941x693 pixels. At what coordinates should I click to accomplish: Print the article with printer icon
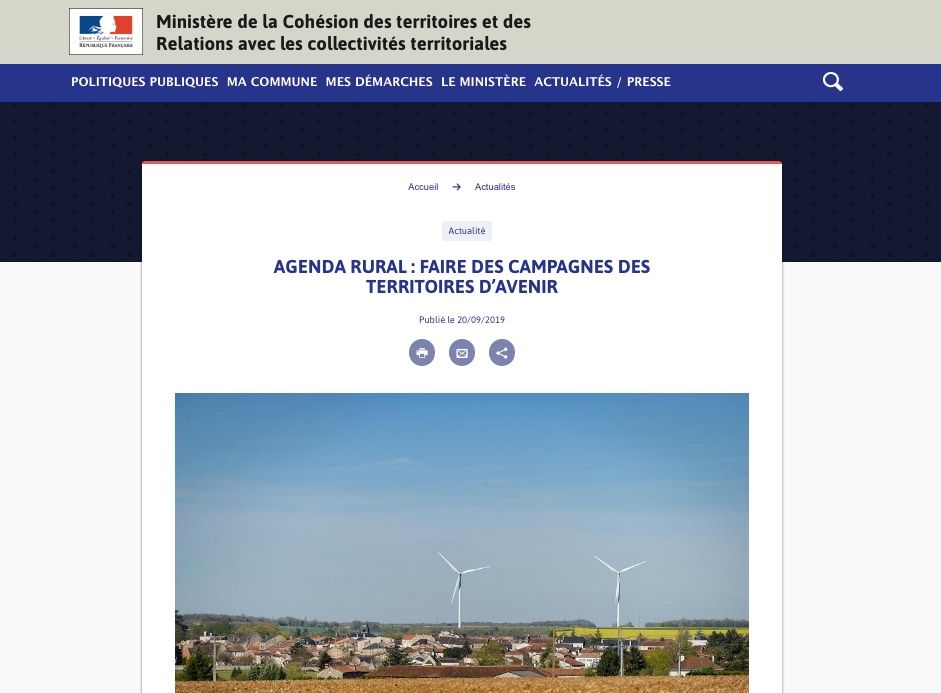coord(422,352)
